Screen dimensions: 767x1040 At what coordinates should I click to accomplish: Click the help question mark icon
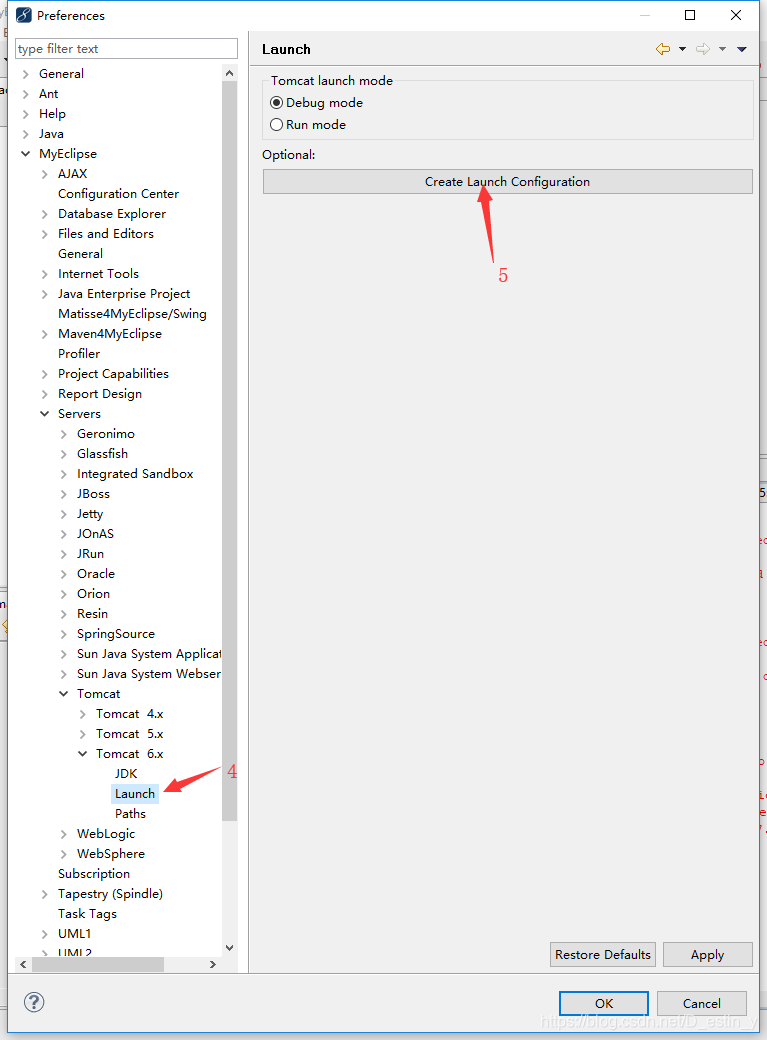(34, 1002)
